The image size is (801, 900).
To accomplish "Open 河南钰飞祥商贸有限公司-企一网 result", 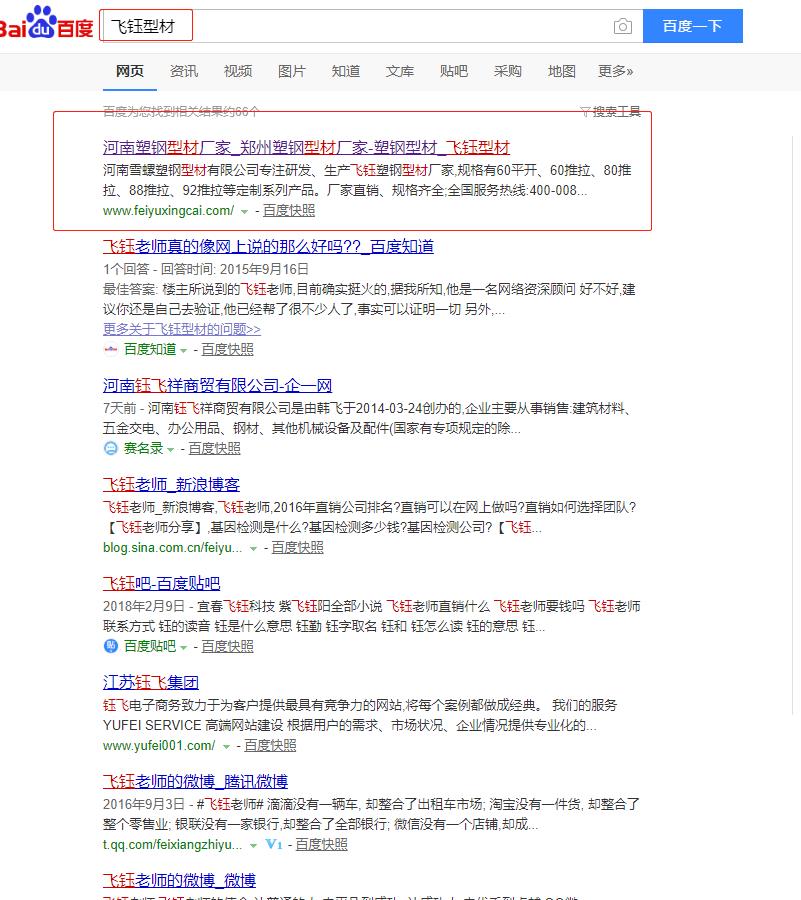I will point(217,386).
